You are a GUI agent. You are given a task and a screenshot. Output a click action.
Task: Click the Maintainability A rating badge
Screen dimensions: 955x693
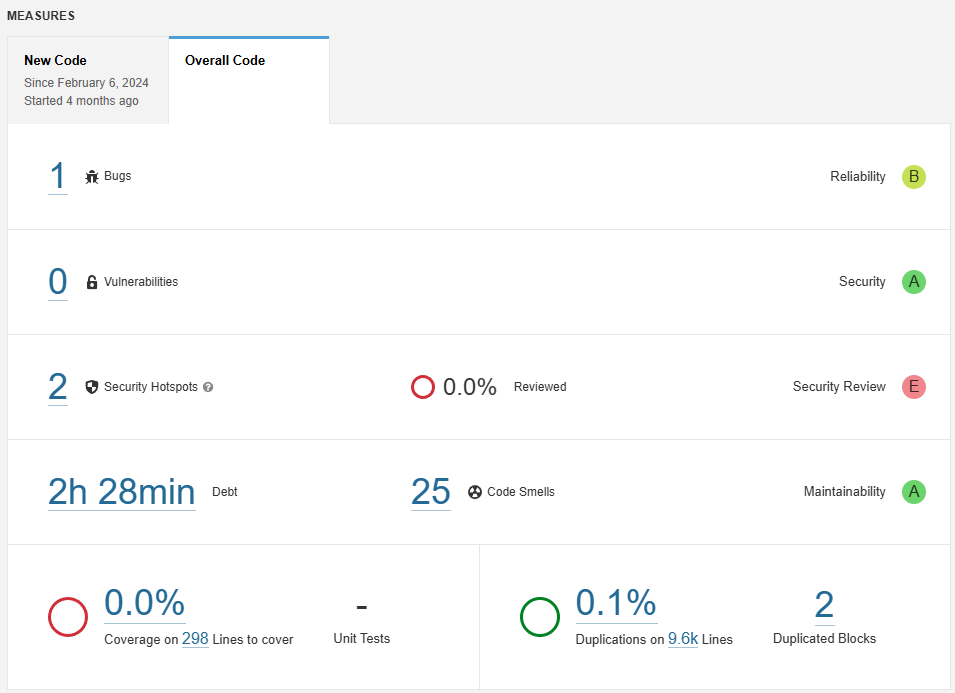pyautogui.click(x=914, y=491)
